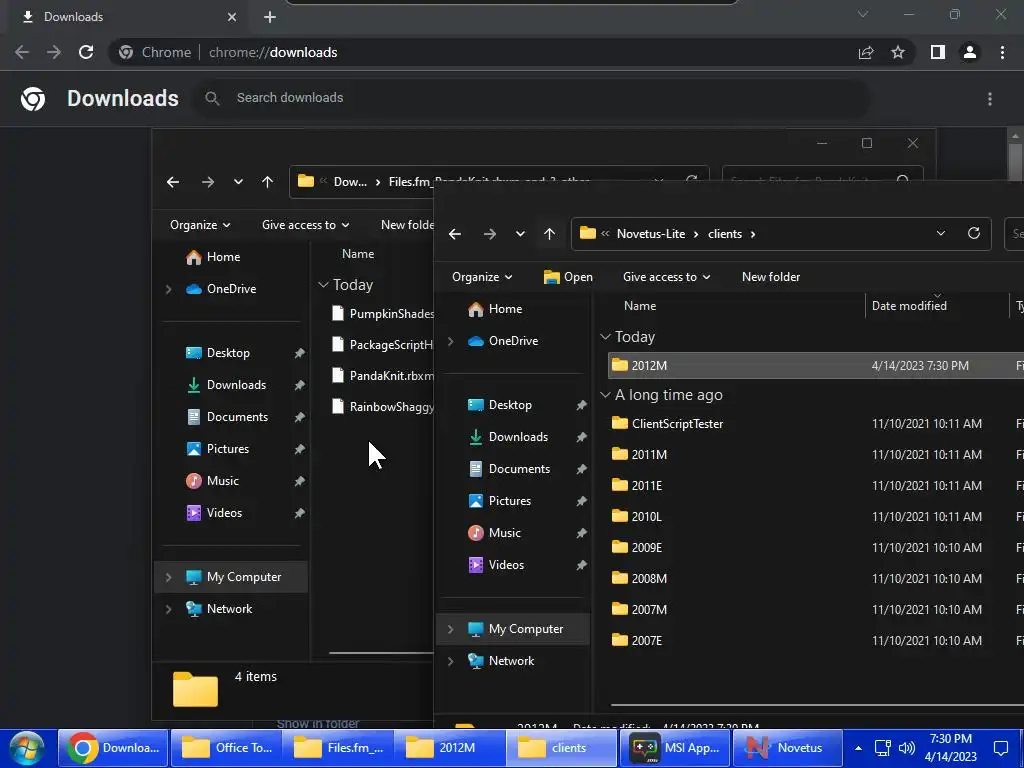Expand My Computer in clients window sidebar
The width and height of the screenshot is (1024, 768).
[451, 629]
